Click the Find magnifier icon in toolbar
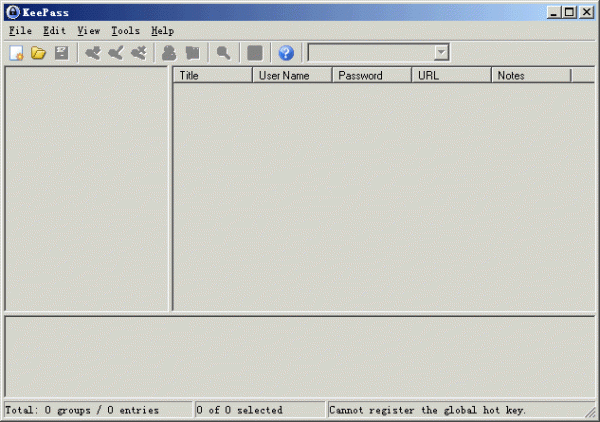The image size is (600, 422). [x=223, y=53]
